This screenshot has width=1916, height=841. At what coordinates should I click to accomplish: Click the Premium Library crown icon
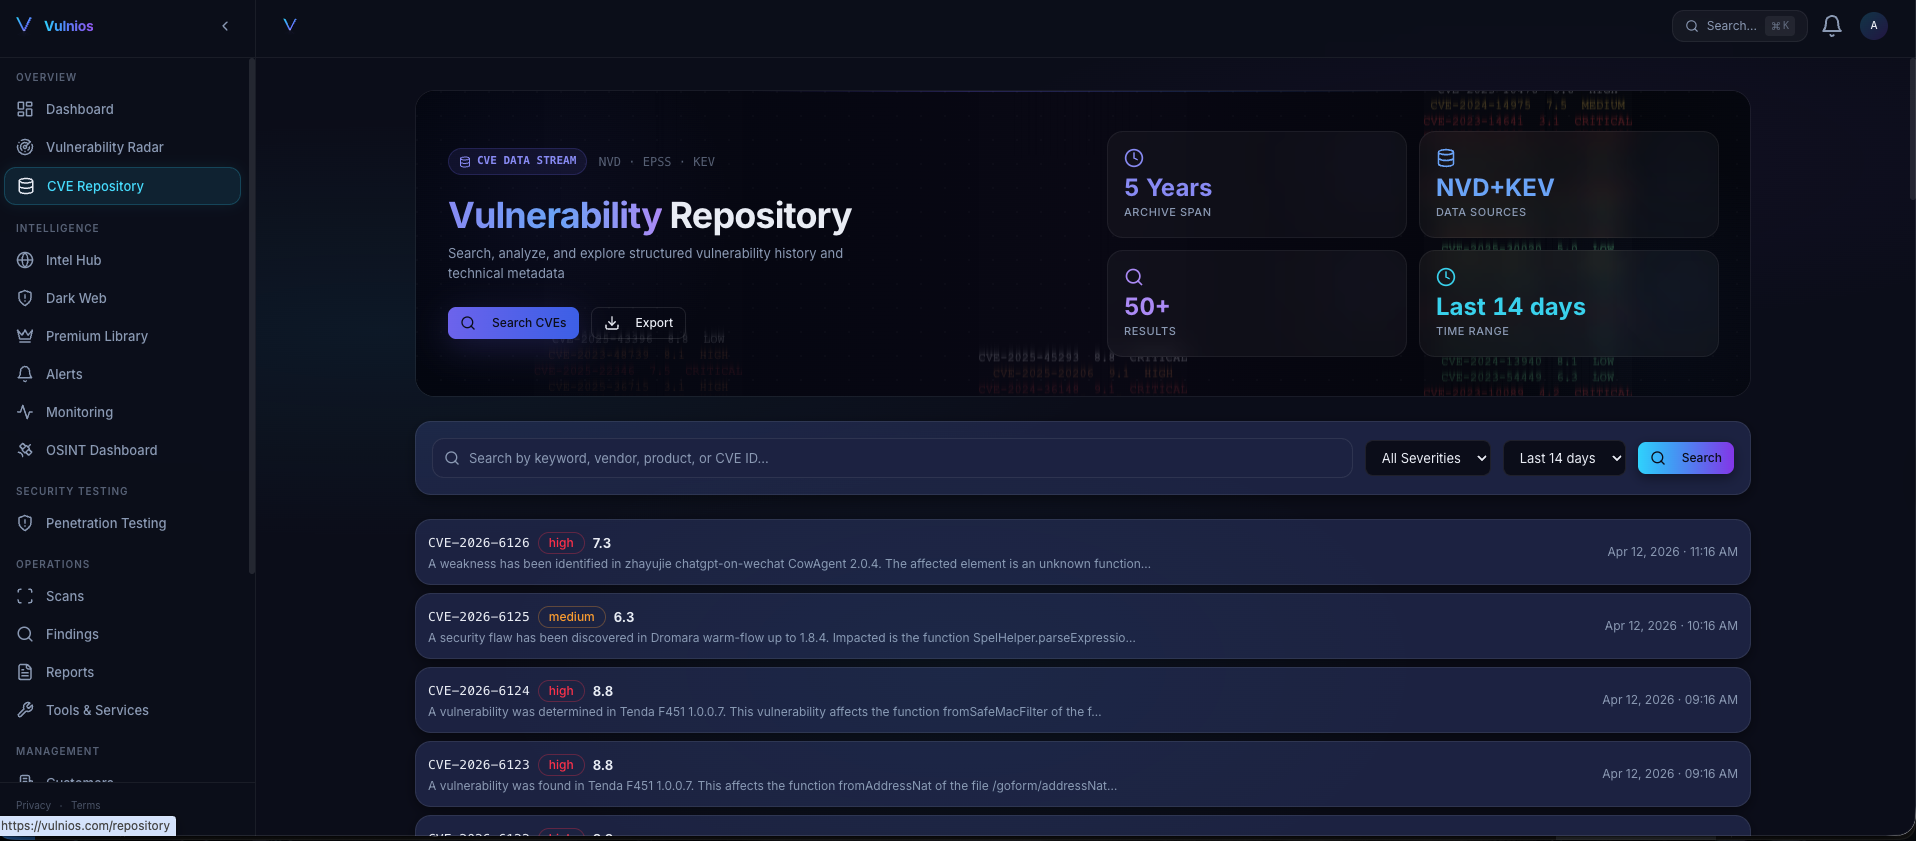click(25, 336)
